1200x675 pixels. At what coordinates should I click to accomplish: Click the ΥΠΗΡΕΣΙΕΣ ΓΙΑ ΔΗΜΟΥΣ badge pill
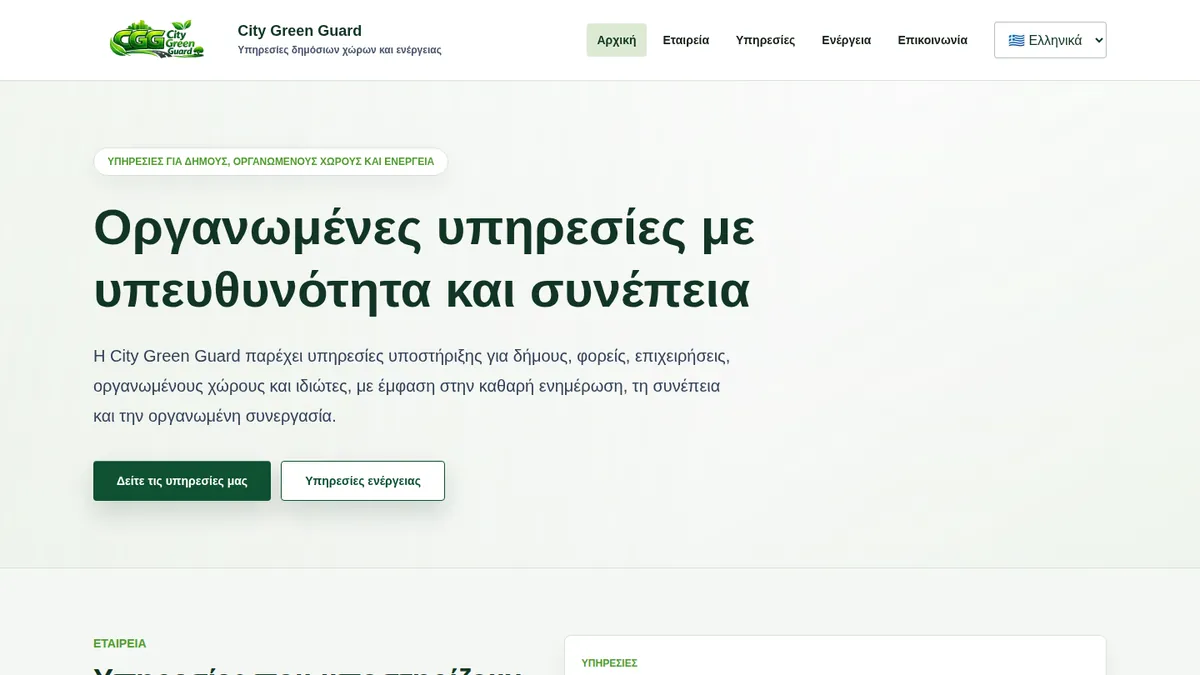(x=271, y=161)
